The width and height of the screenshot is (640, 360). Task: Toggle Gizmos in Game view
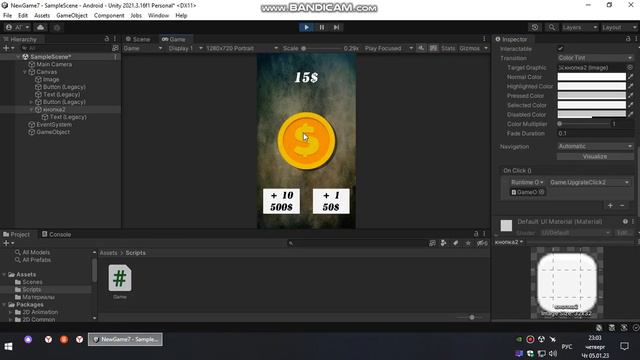pyautogui.click(x=469, y=48)
